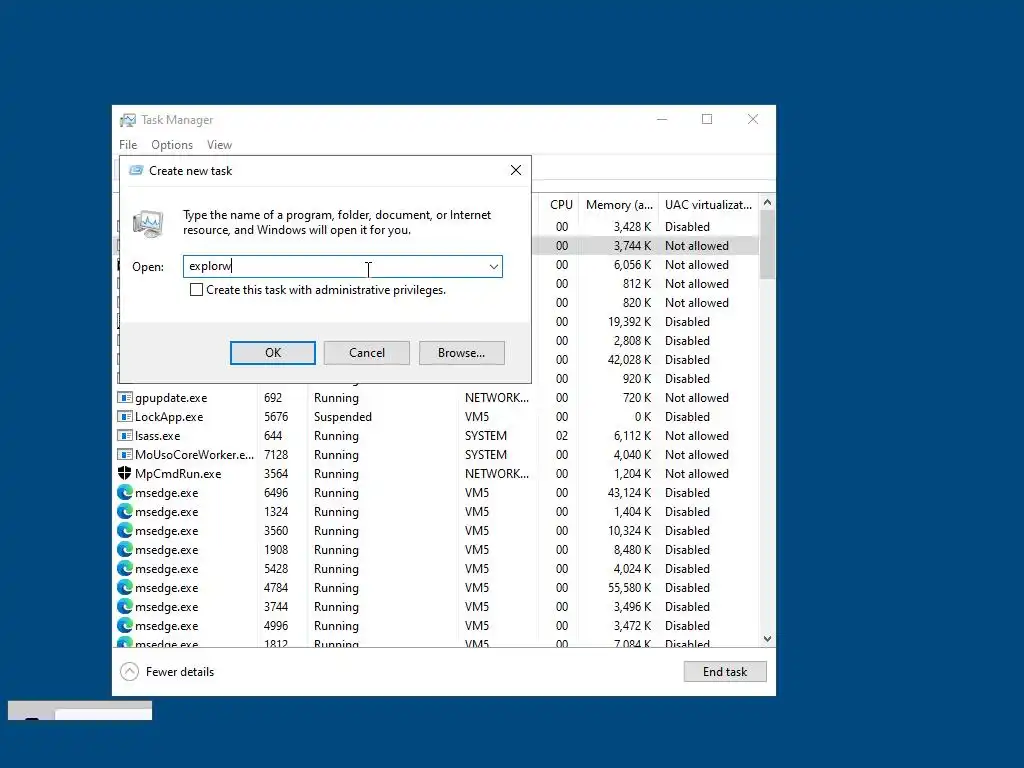
Task: Click OK in Create new task
Action: pos(273,353)
